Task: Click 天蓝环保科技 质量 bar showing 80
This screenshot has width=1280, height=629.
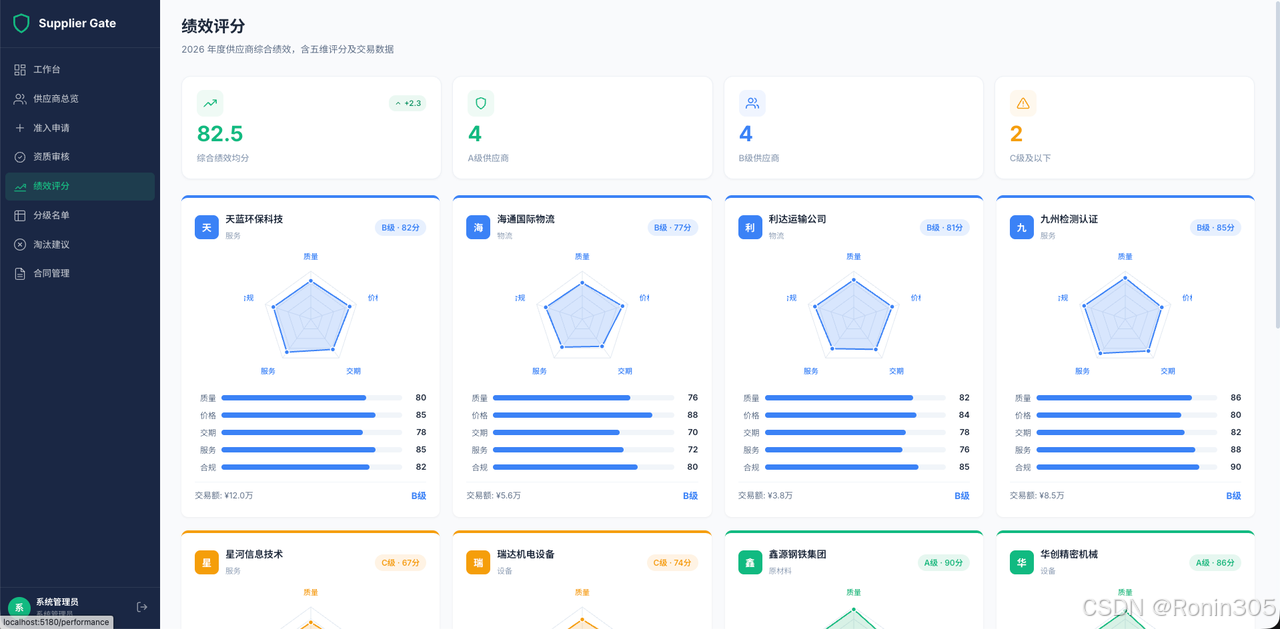Action: pos(311,398)
